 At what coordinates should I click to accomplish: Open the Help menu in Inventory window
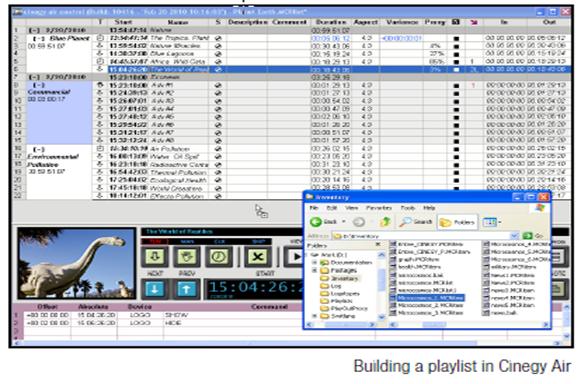(x=429, y=208)
